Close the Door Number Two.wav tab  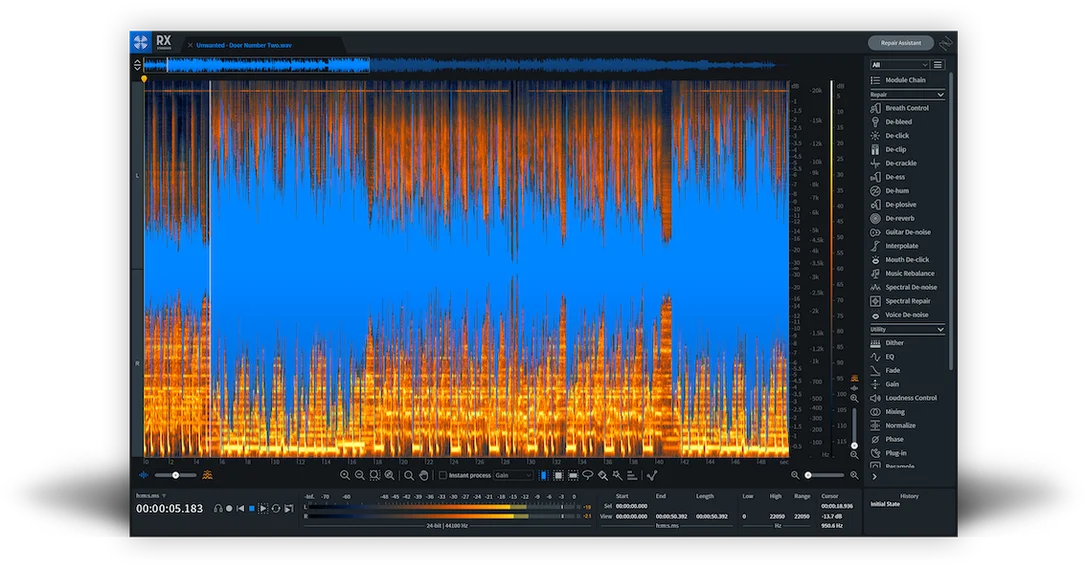click(190, 45)
